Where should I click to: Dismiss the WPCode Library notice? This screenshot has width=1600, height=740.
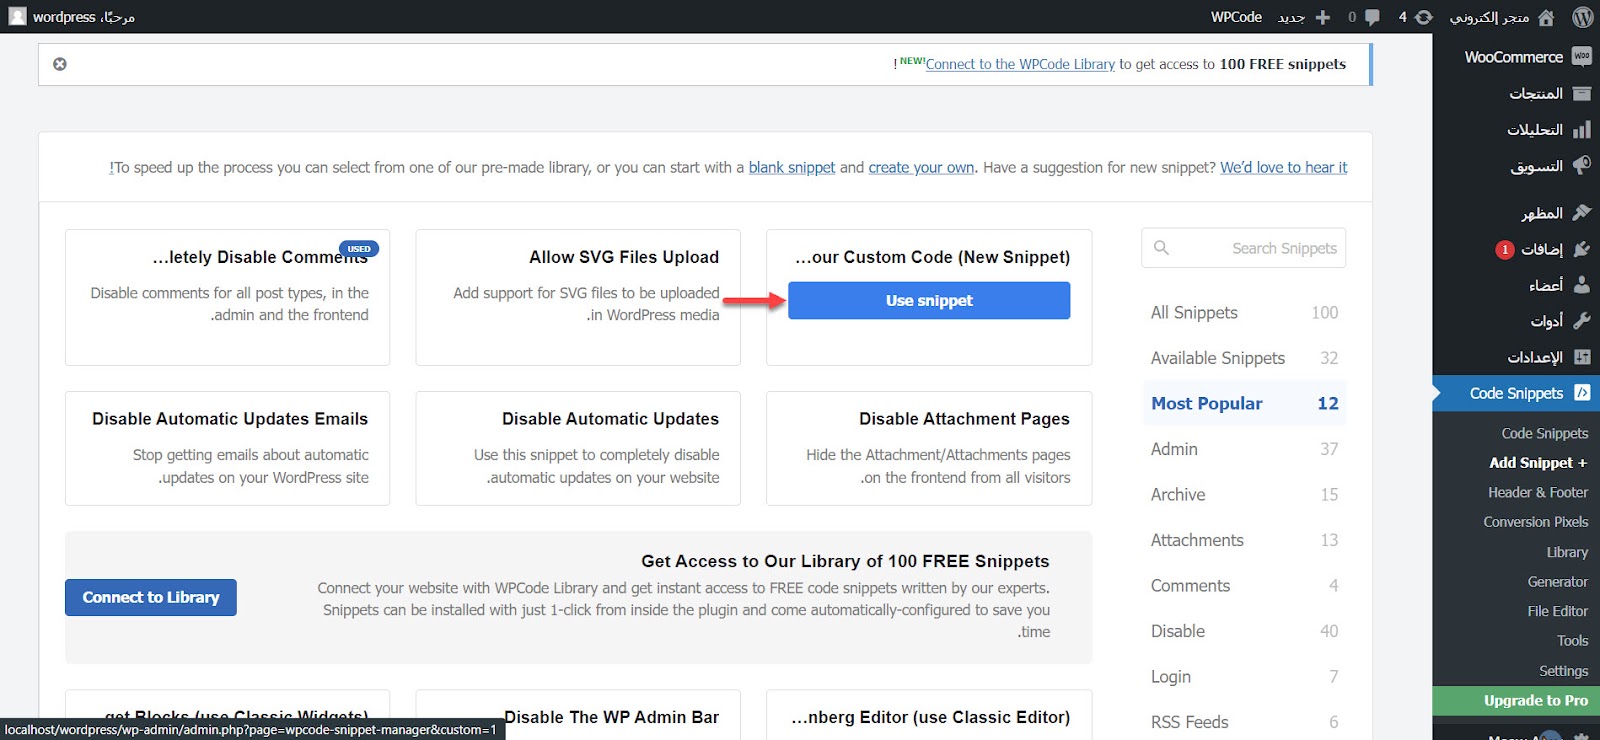(60, 64)
